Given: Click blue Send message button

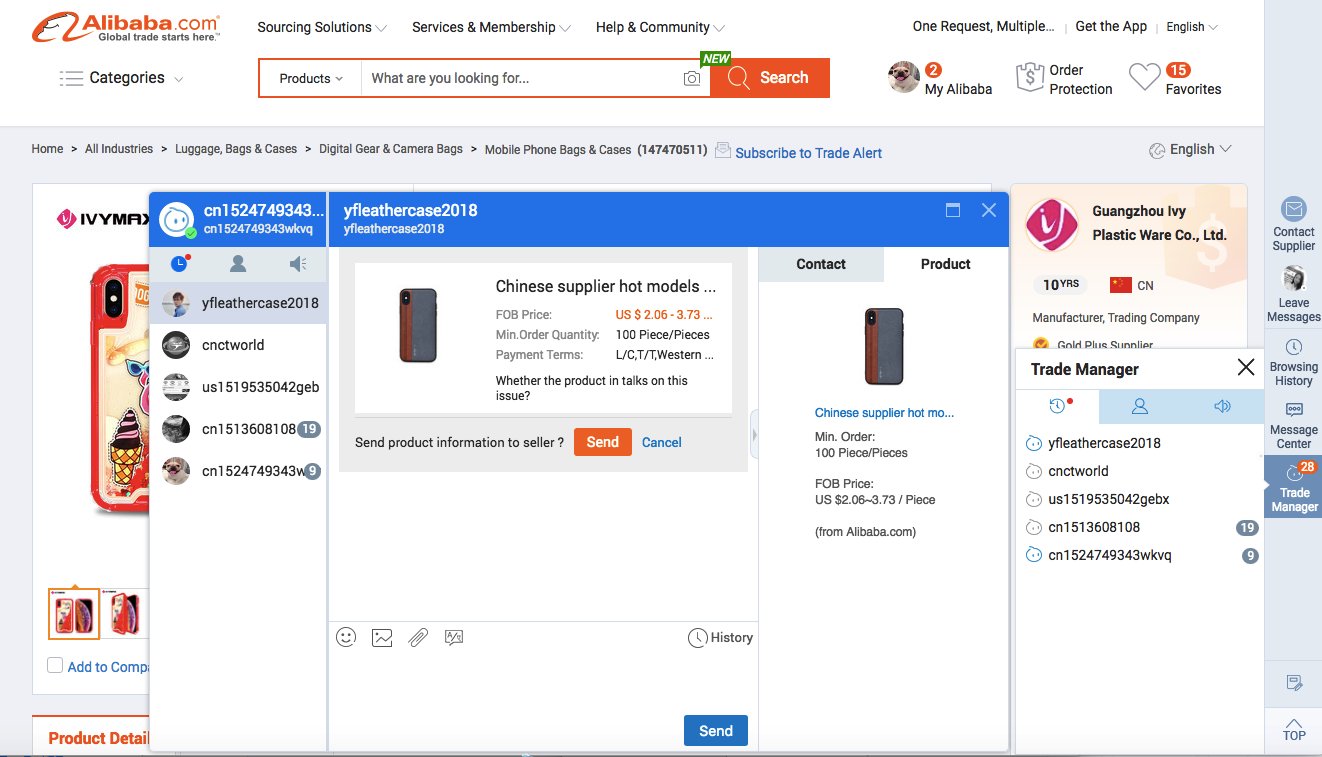Looking at the screenshot, I should click(716, 731).
